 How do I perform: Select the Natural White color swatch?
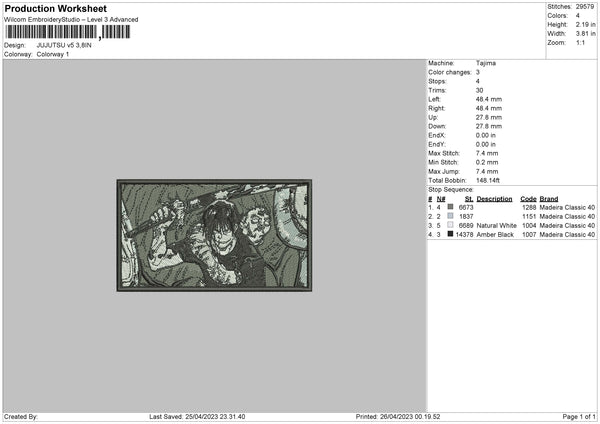tap(450, 225)
